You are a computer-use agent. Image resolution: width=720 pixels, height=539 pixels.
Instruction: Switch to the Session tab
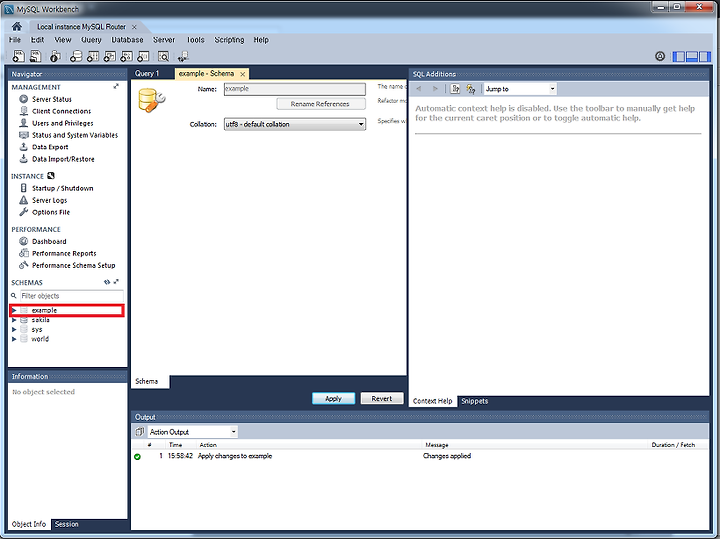point(67,524)
